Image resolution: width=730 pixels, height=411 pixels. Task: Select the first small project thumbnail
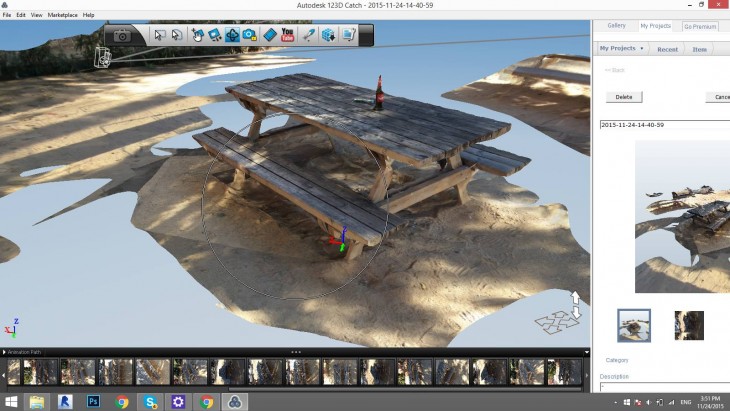[x=634, y=325]
